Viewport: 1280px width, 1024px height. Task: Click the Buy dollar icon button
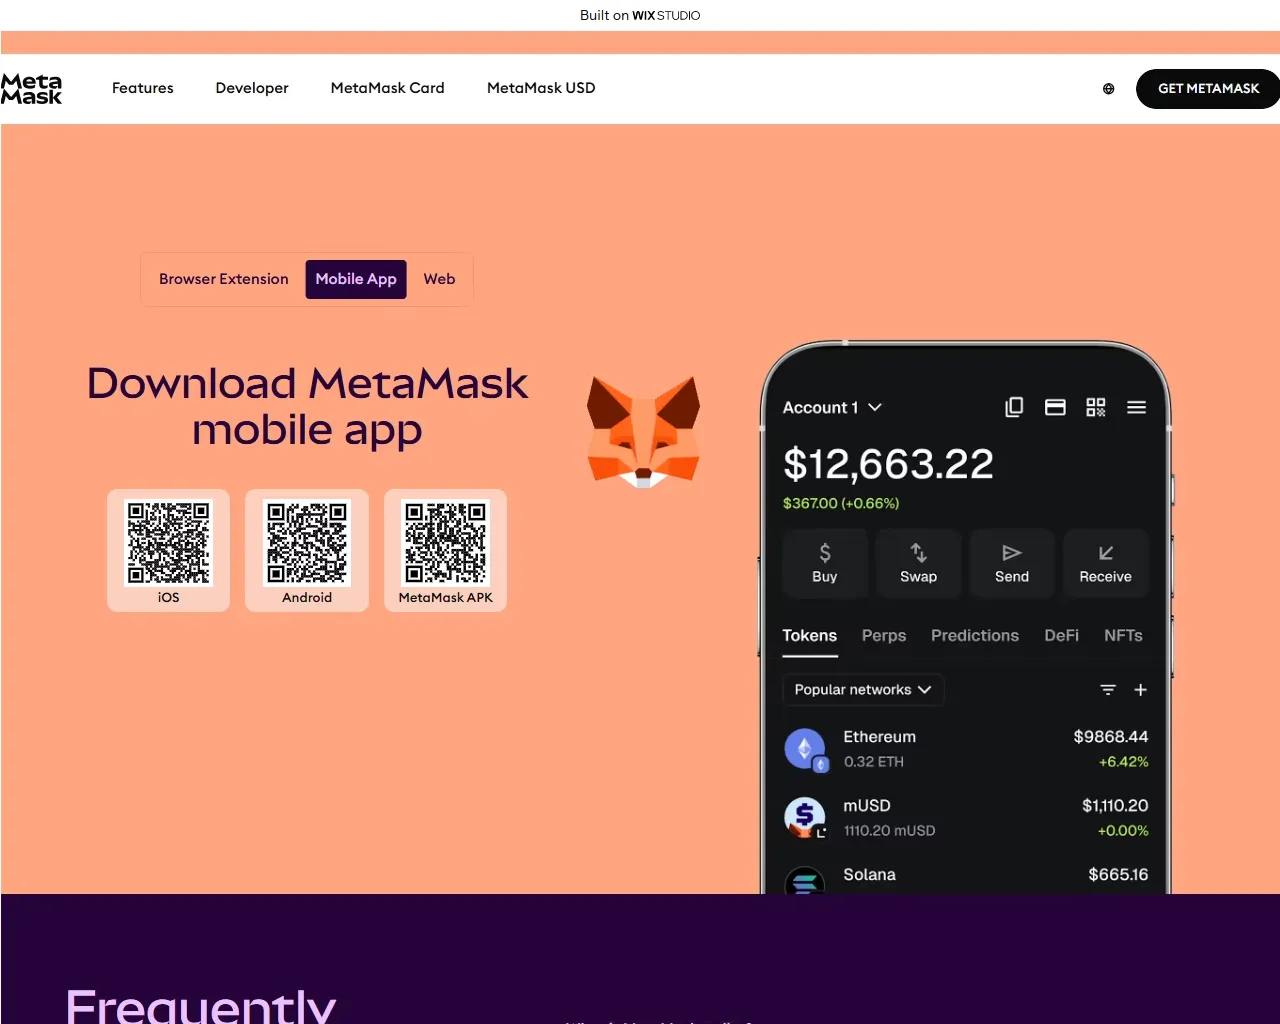coord(825,563)
